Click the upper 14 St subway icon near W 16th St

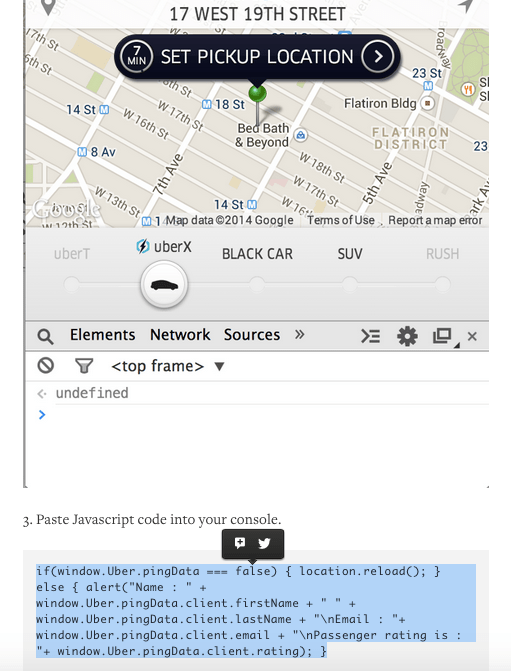pos(104,110)
